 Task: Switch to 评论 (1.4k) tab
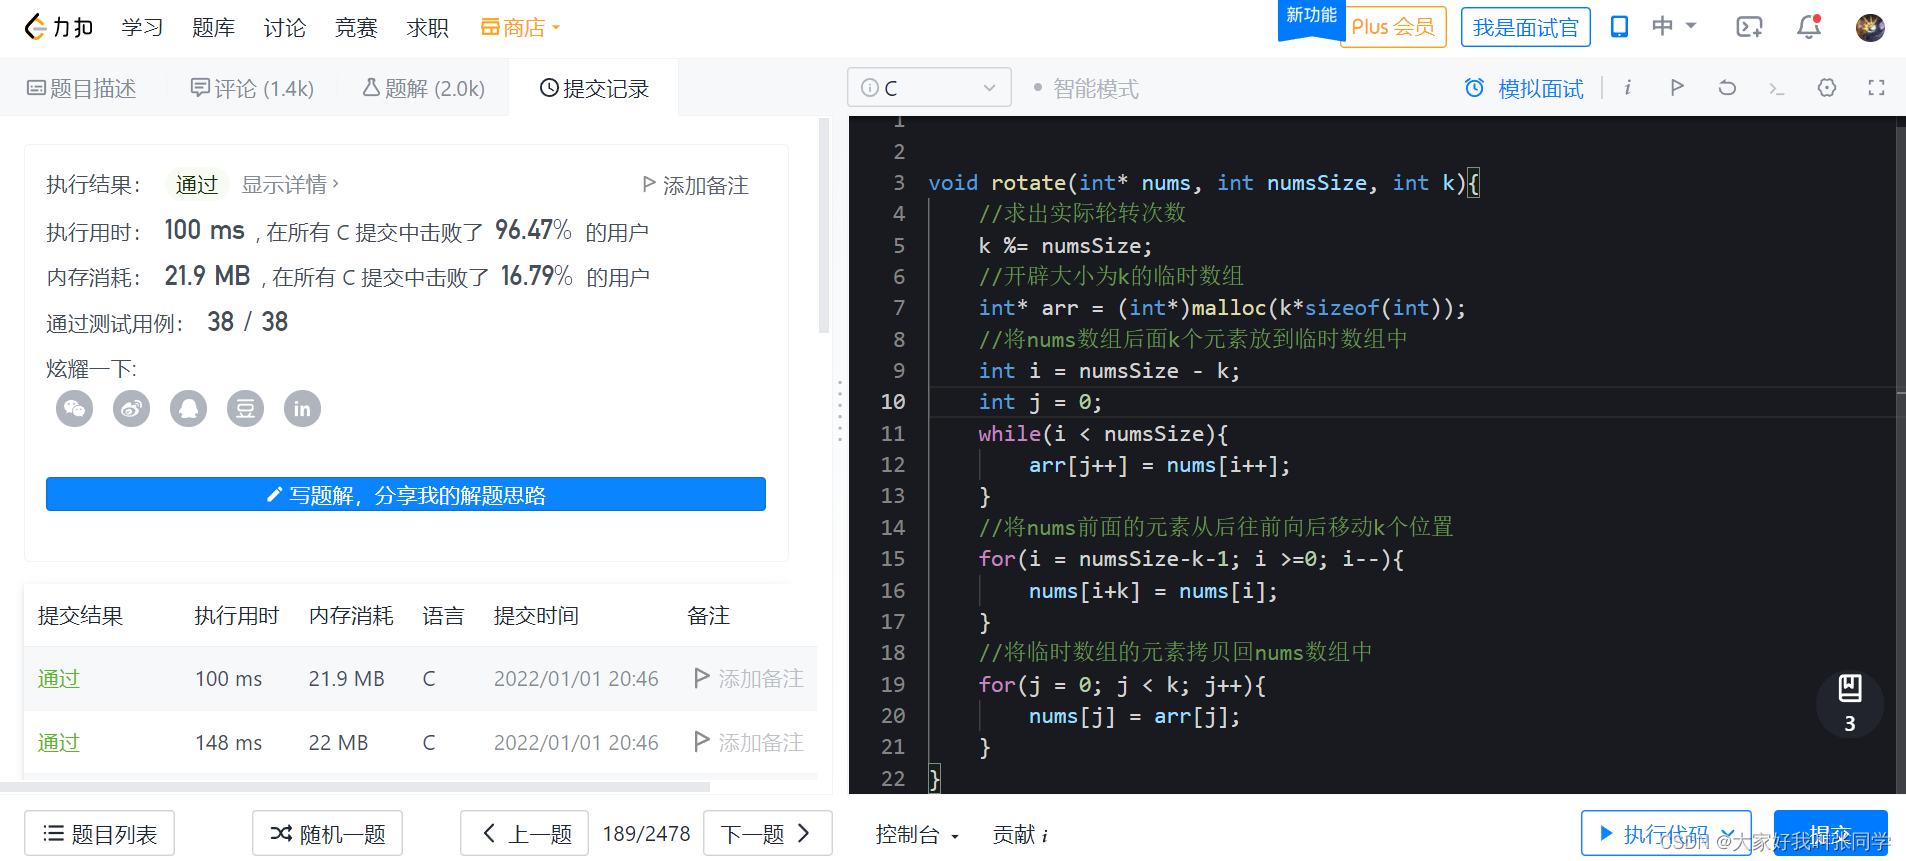252,88
